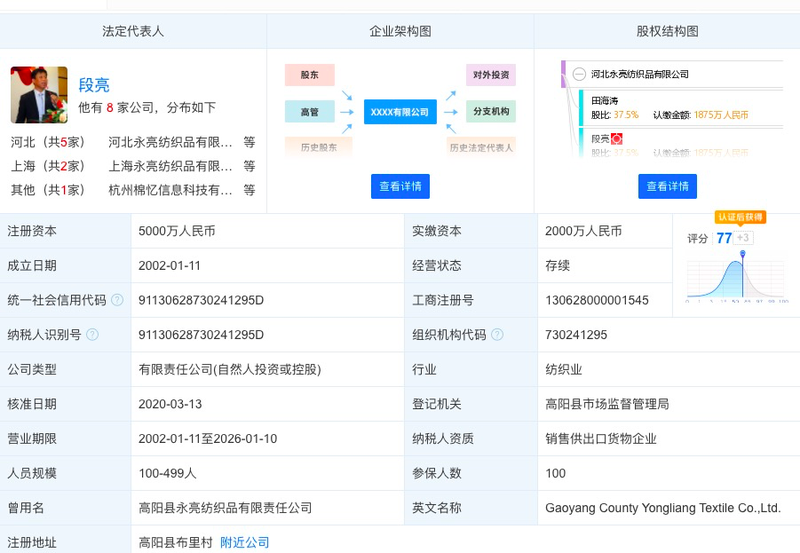Select the 股权结构图 header tab
The width and height of the screenshot is (800, 553).
point(667,31)
